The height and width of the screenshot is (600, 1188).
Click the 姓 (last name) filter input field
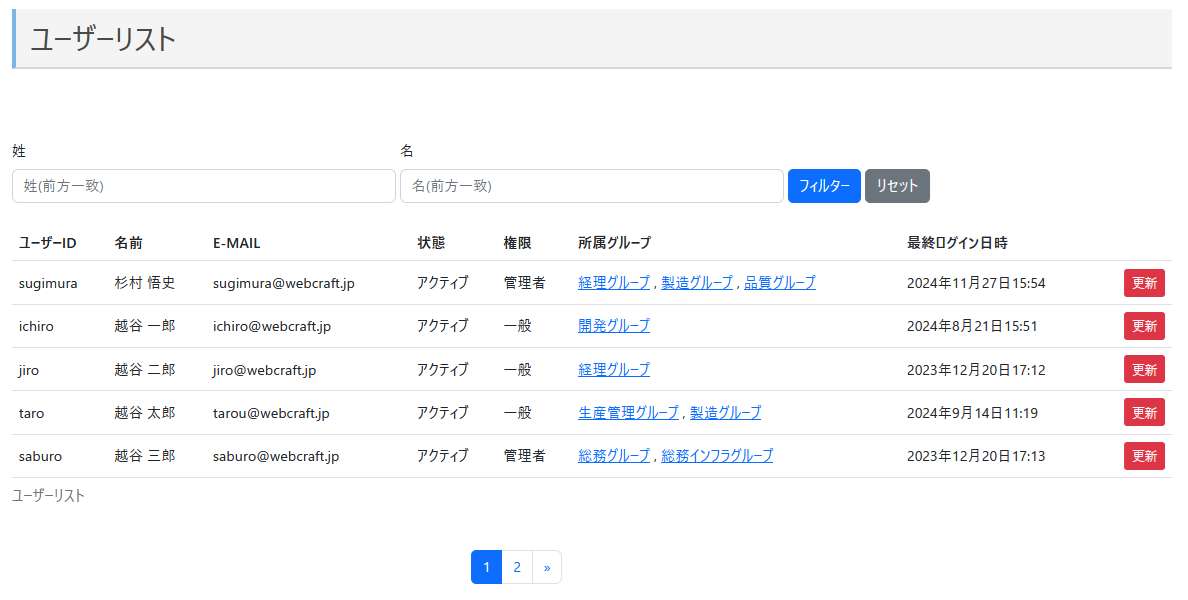203,186
